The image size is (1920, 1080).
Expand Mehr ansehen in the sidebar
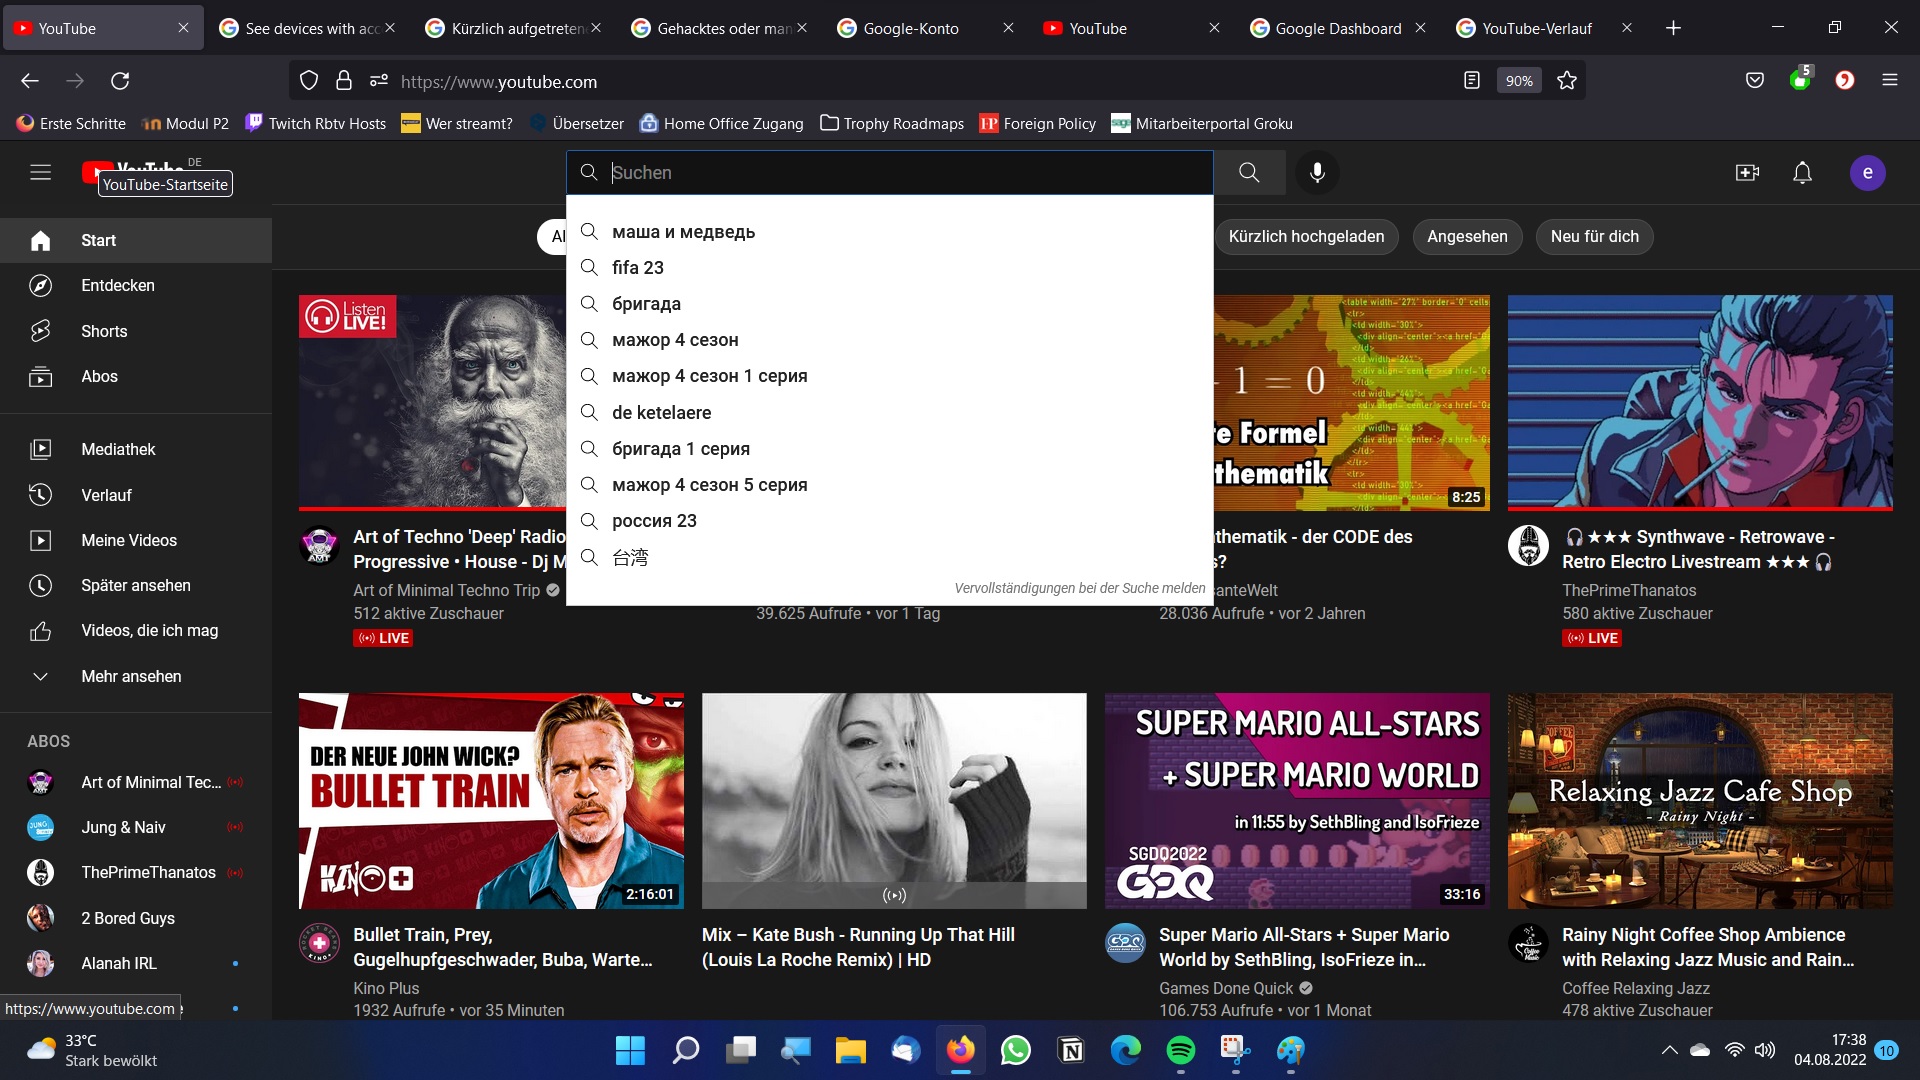tap(136, 677)
